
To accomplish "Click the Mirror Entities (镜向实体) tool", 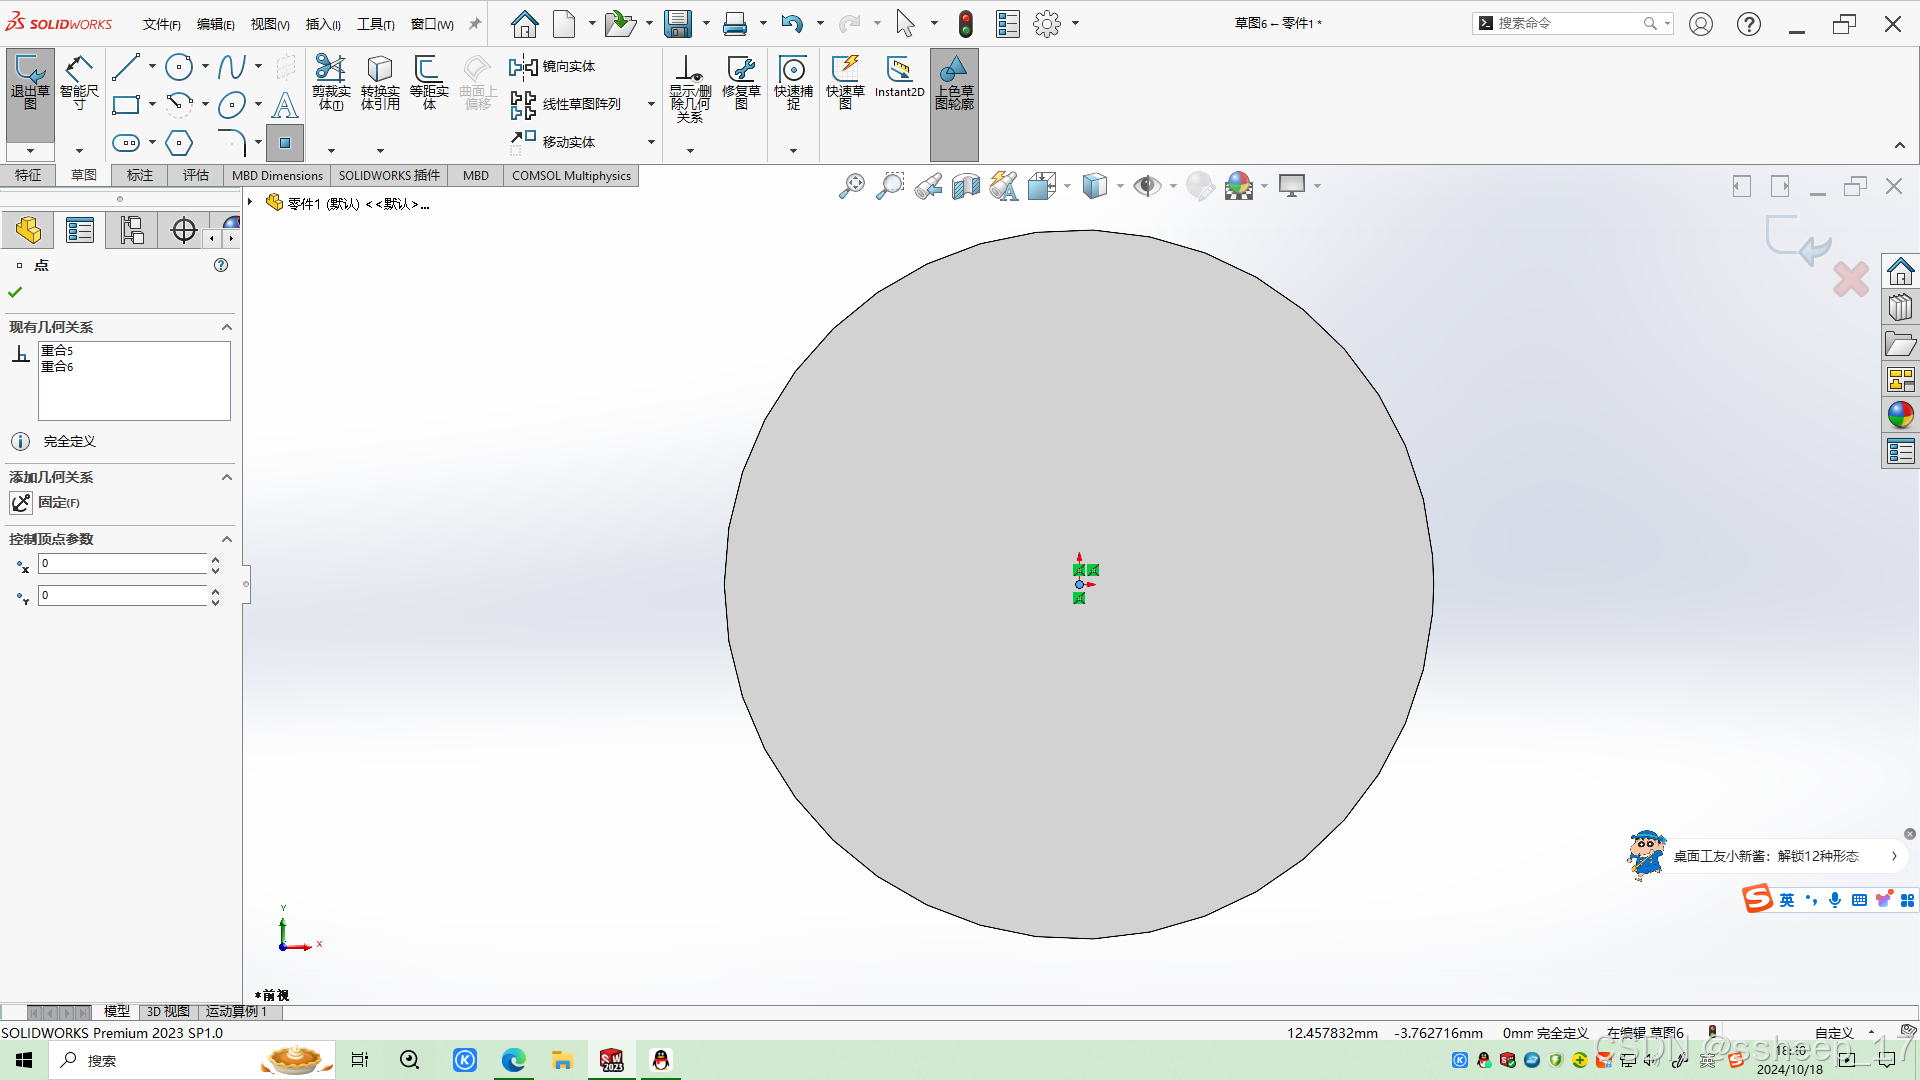I will pyautogui.click(x=553, y=67).
